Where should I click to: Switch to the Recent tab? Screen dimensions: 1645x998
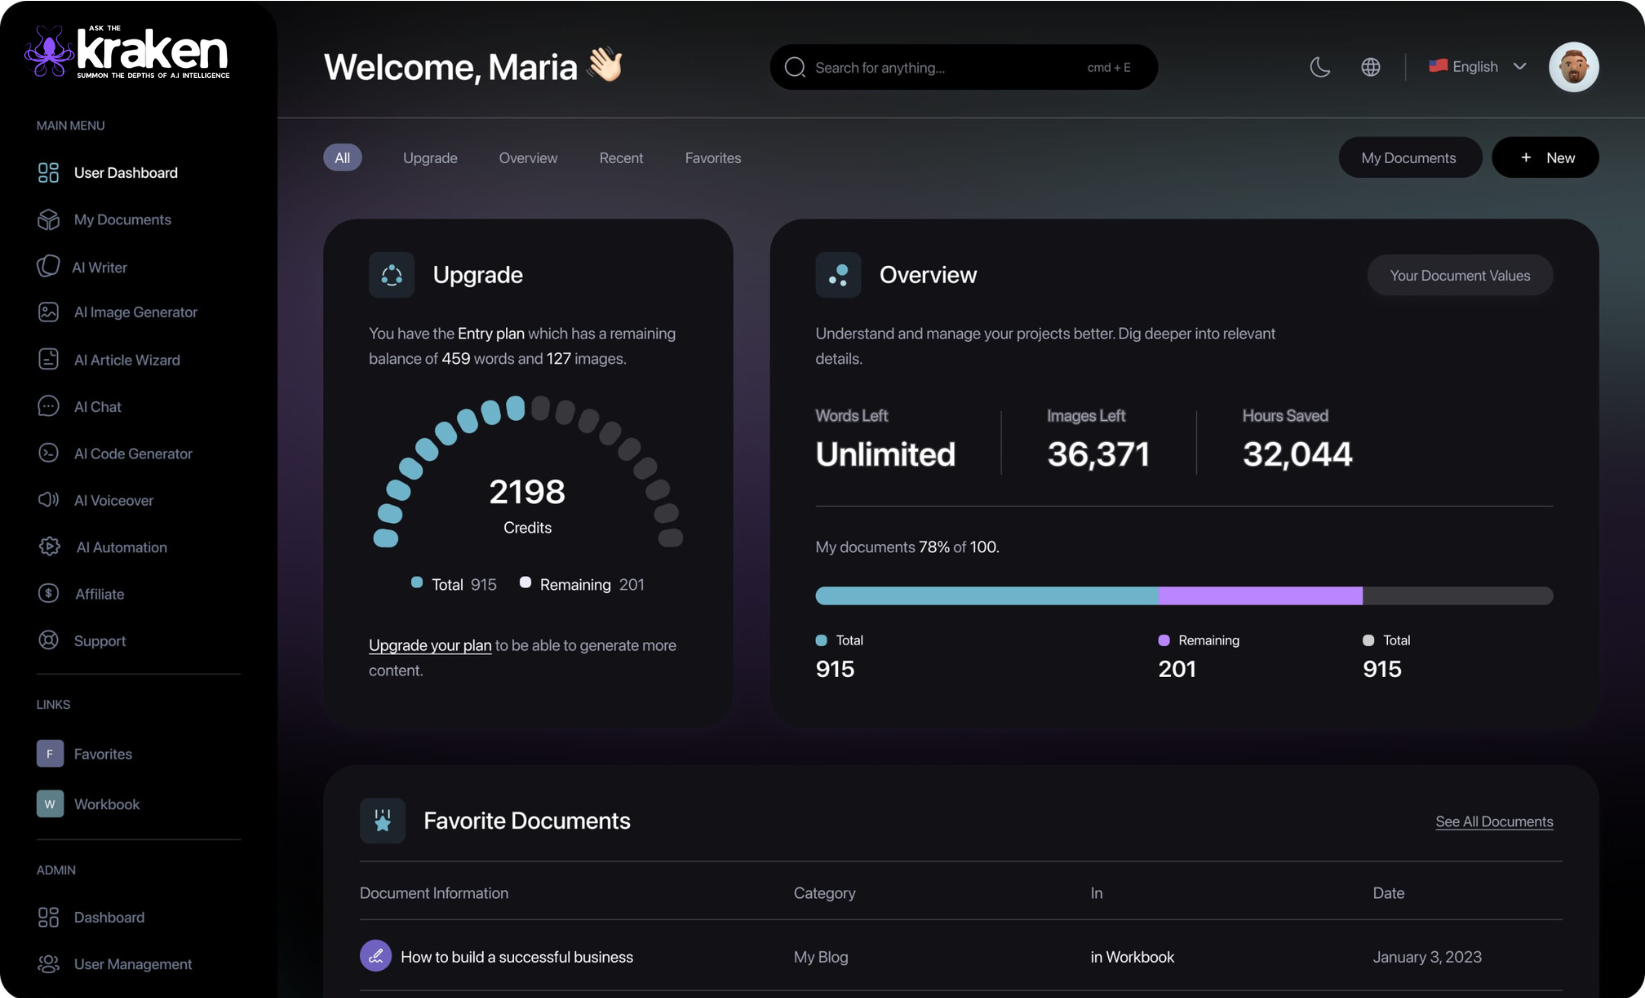tap(621, 158)
